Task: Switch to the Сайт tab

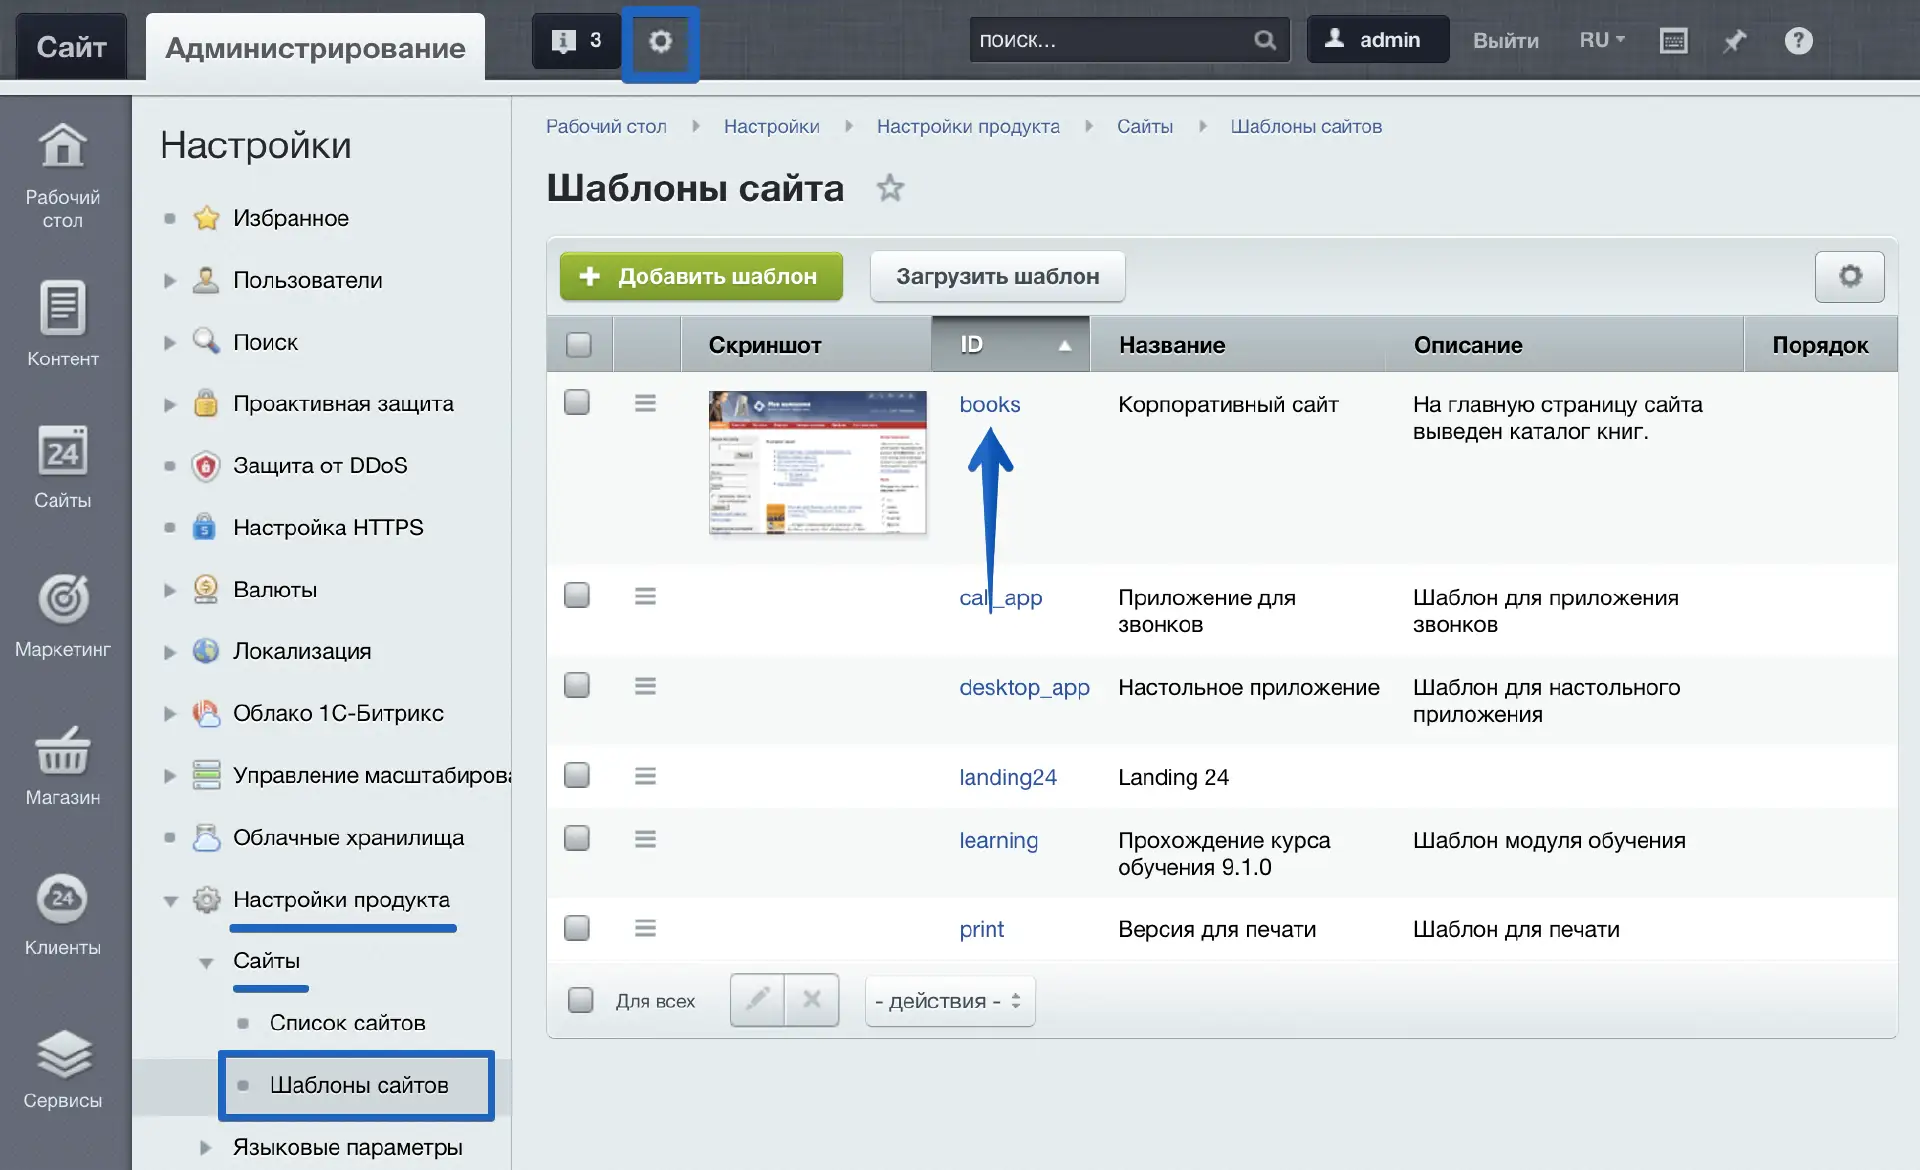Action: coord(71,47)
